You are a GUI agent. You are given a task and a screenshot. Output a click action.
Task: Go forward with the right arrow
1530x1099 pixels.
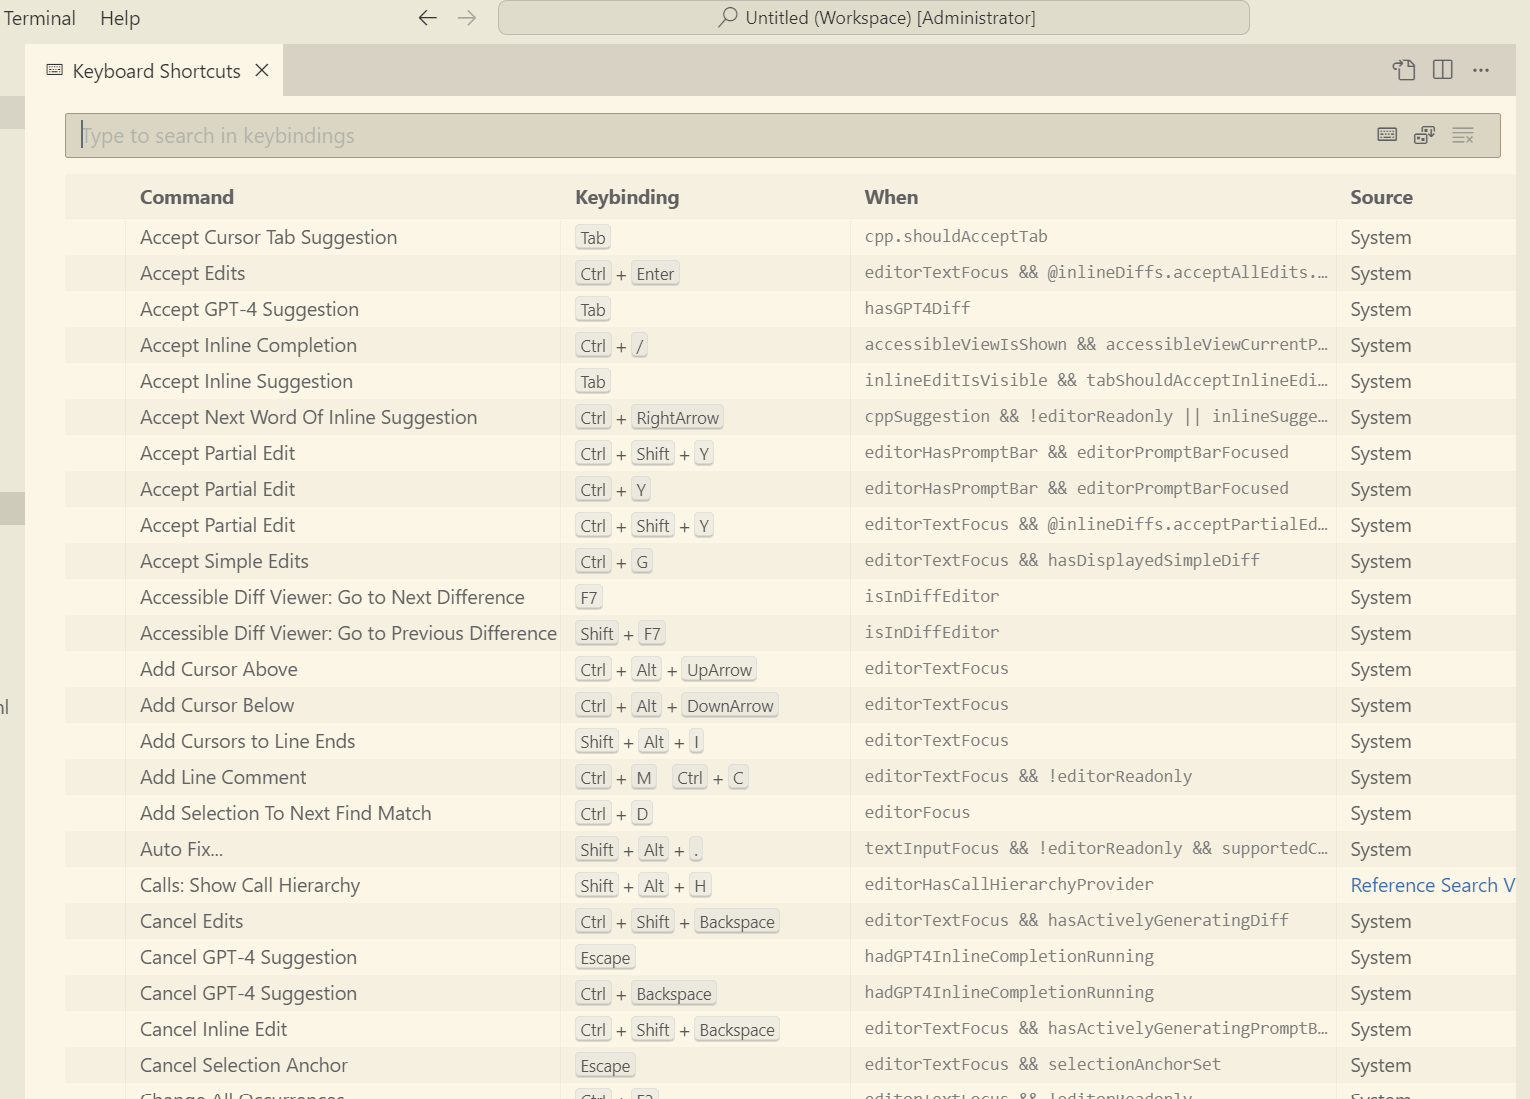pos(467,18)
